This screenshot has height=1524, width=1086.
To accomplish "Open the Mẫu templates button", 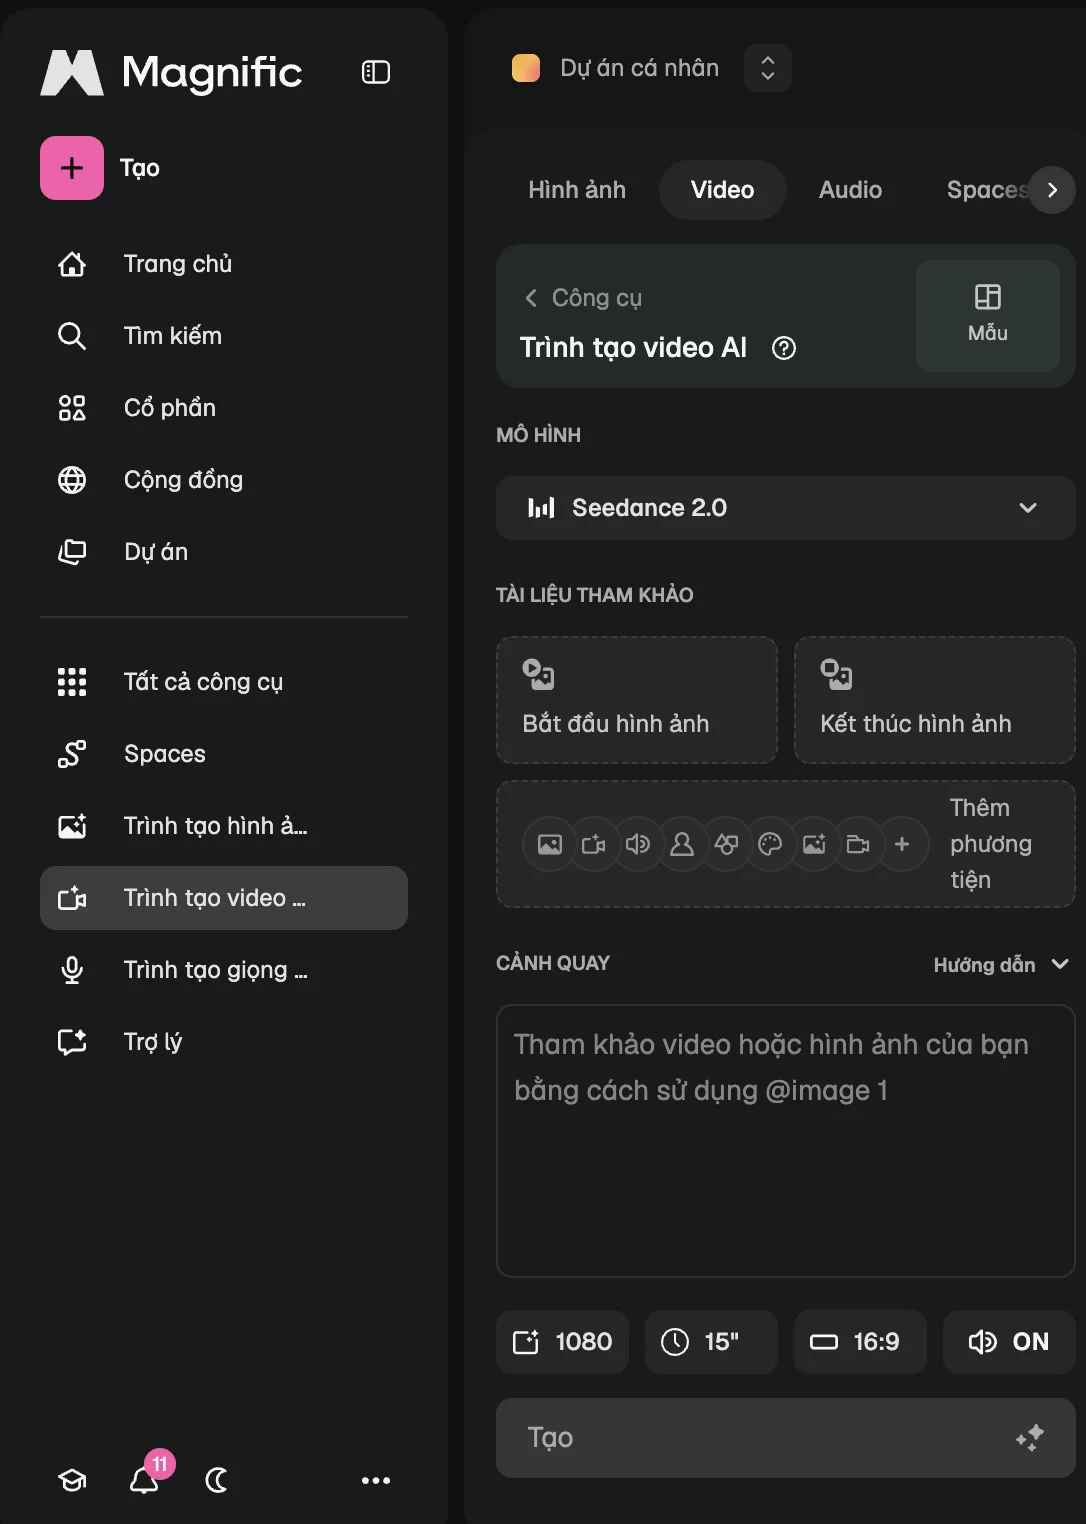I will click(988, 316).
